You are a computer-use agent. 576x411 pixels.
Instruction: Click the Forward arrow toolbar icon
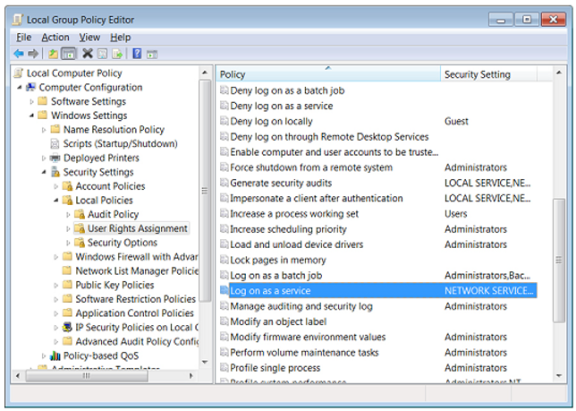(x=33, y=54)
